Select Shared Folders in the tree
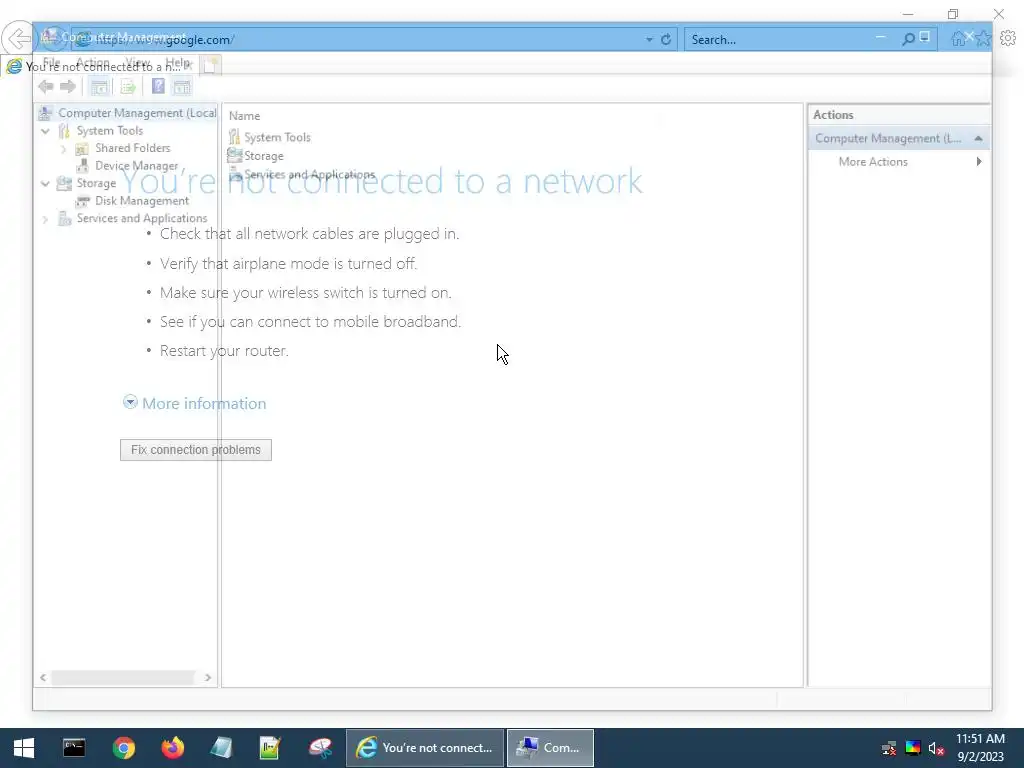Image resolution: width=1024 pixels, height=768 pixels. [133, 148]
